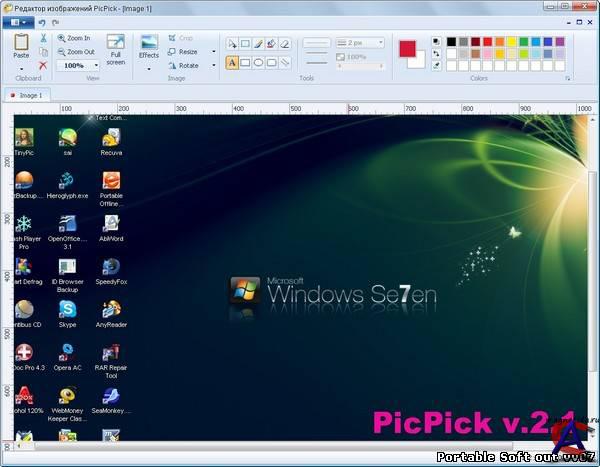The image size is (600, 467).
Task: Cut selection with the scissors icon
Action: tap(43, 38)
